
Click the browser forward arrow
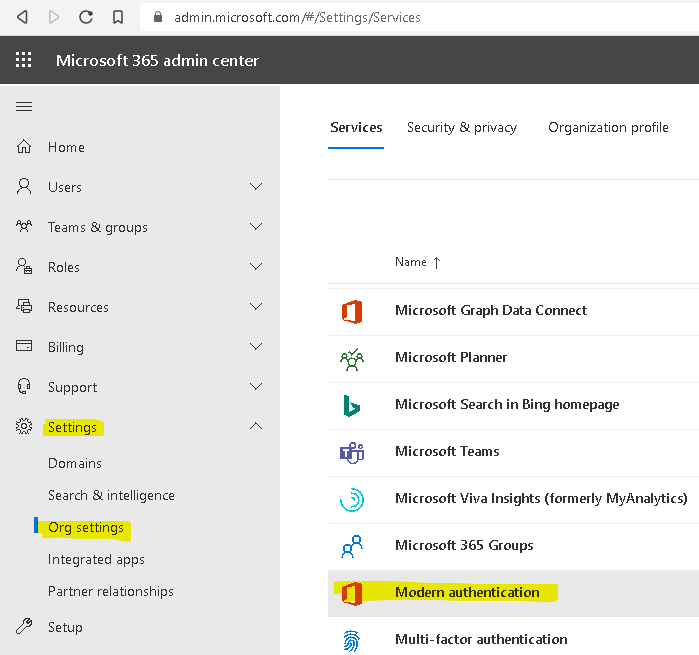pyautogui.click(x=53, y=17)
